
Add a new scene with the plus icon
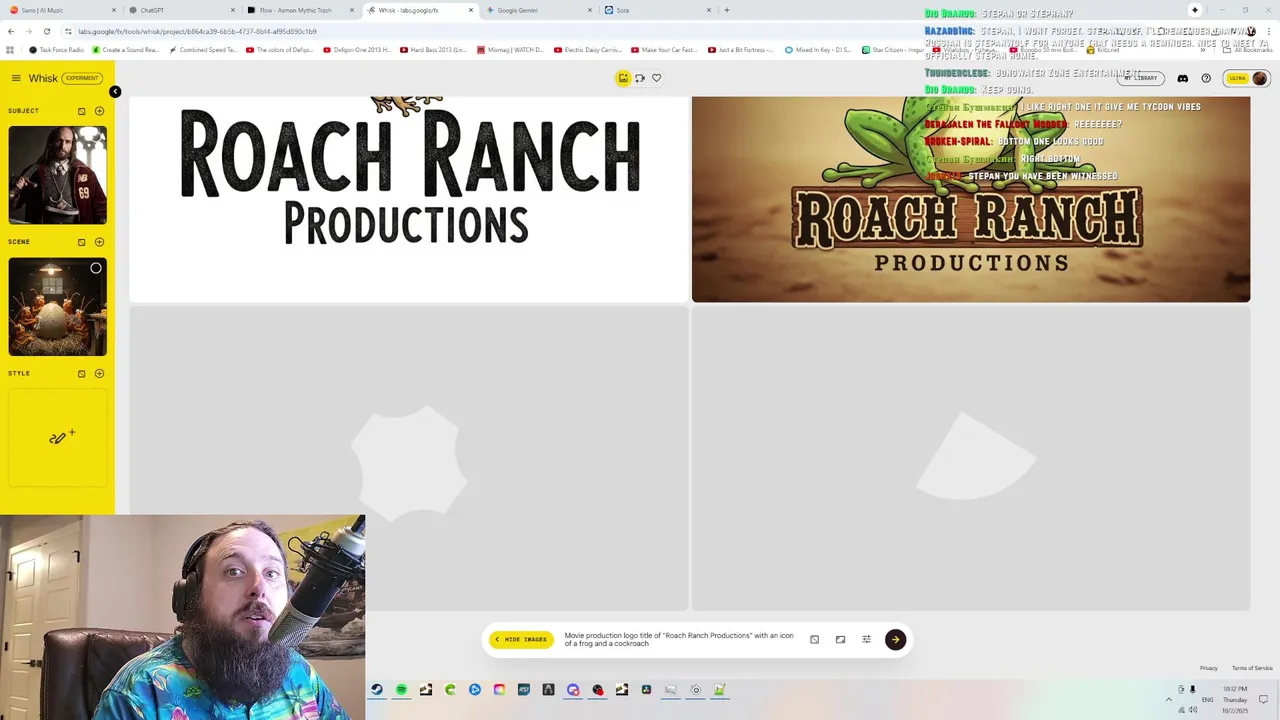(x=99, y=242)
